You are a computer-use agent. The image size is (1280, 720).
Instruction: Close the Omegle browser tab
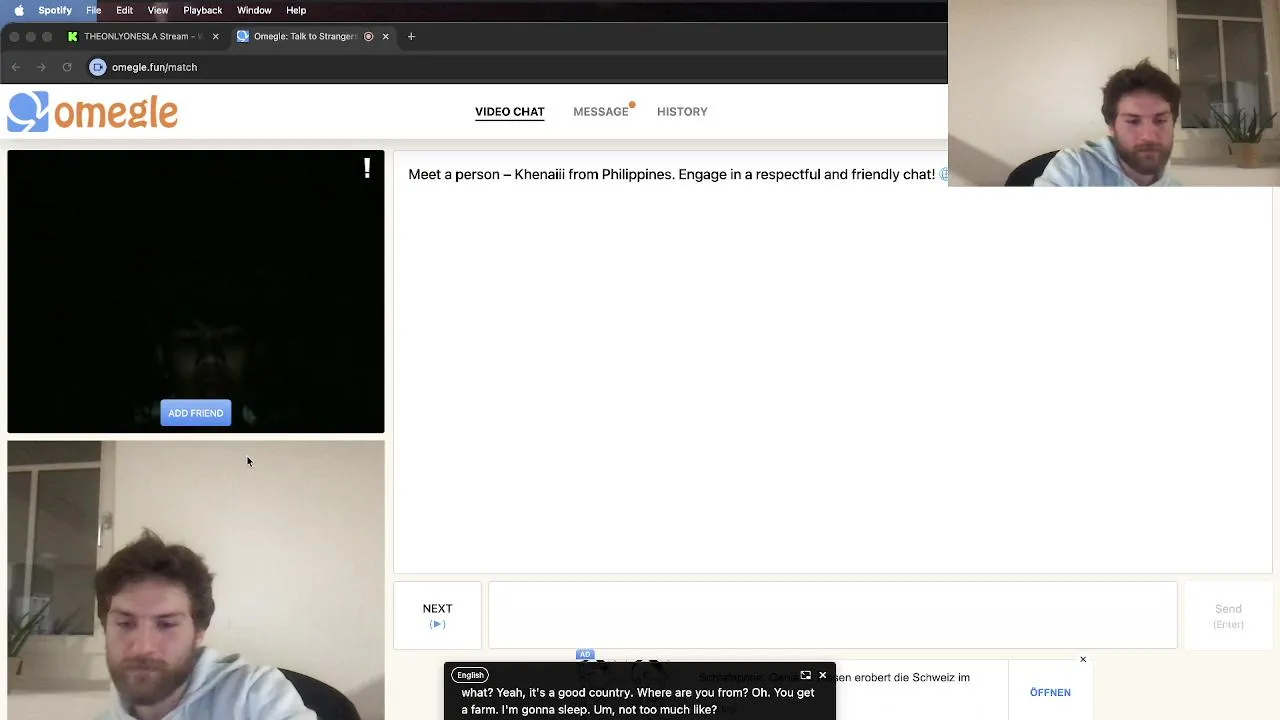[385, 37]
